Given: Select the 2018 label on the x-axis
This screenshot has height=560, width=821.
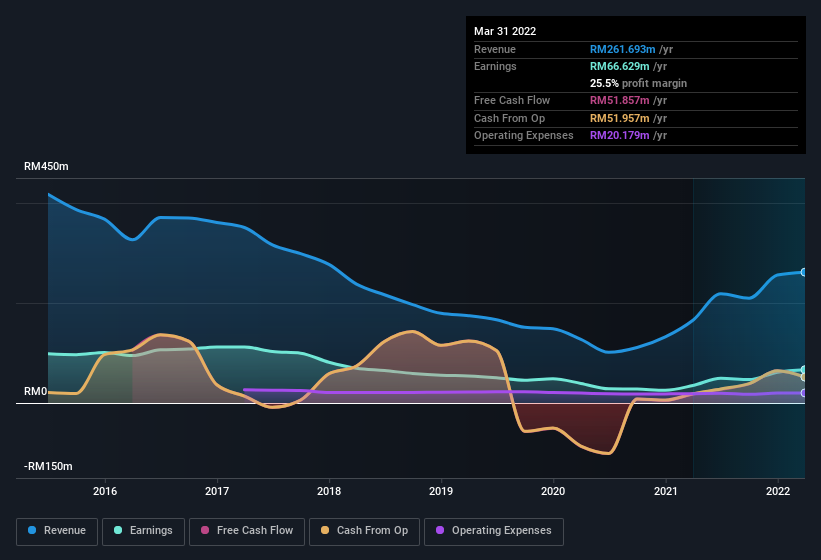Looking at the screenshot, I should pos(329,491).
